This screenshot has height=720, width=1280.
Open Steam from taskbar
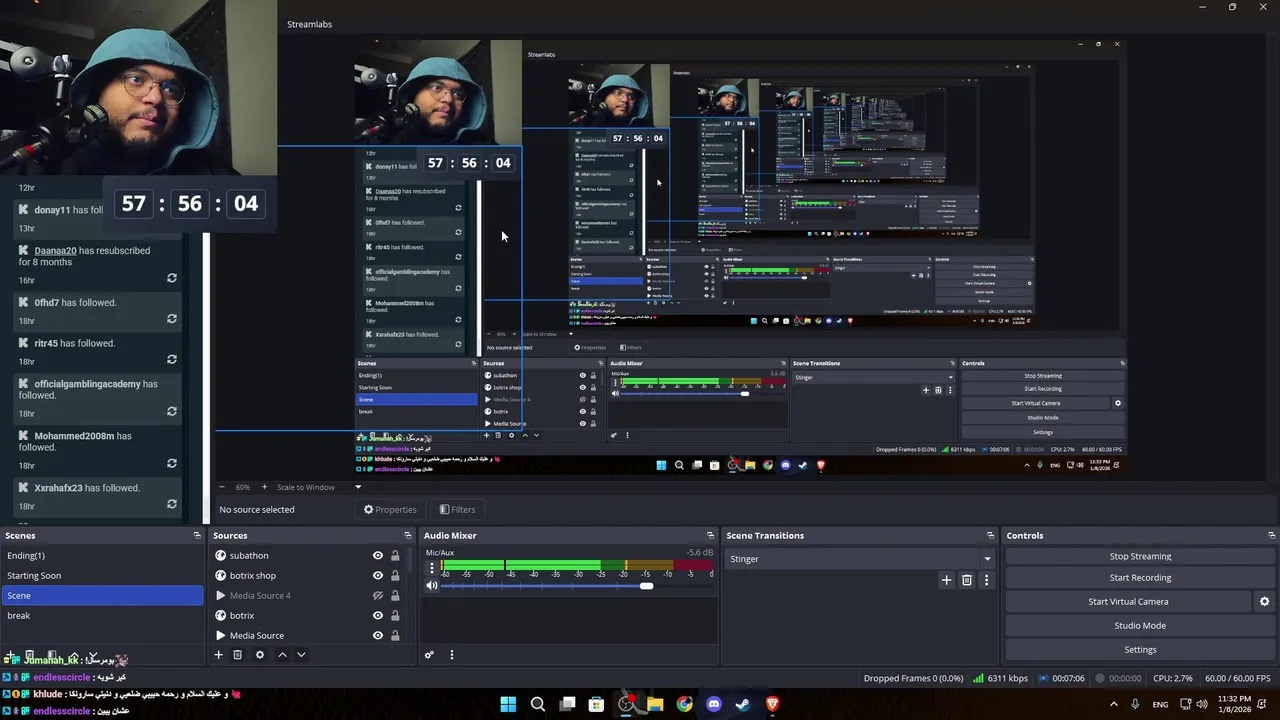[743, 704]
